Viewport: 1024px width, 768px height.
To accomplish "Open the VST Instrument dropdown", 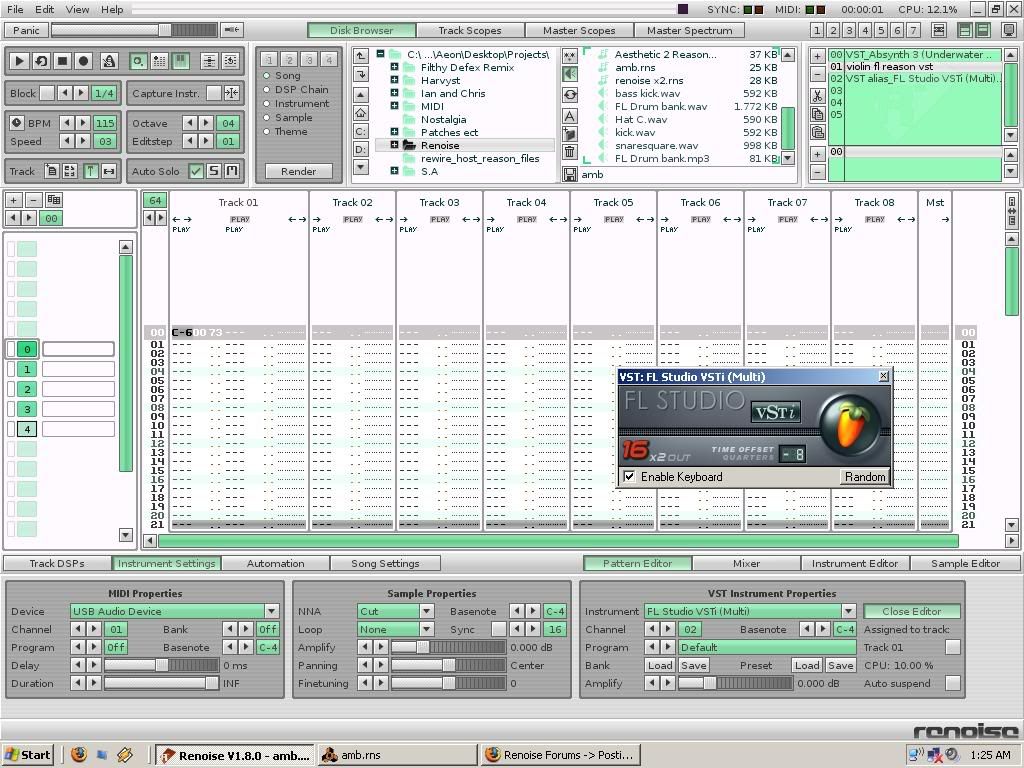I will [848, 611].
